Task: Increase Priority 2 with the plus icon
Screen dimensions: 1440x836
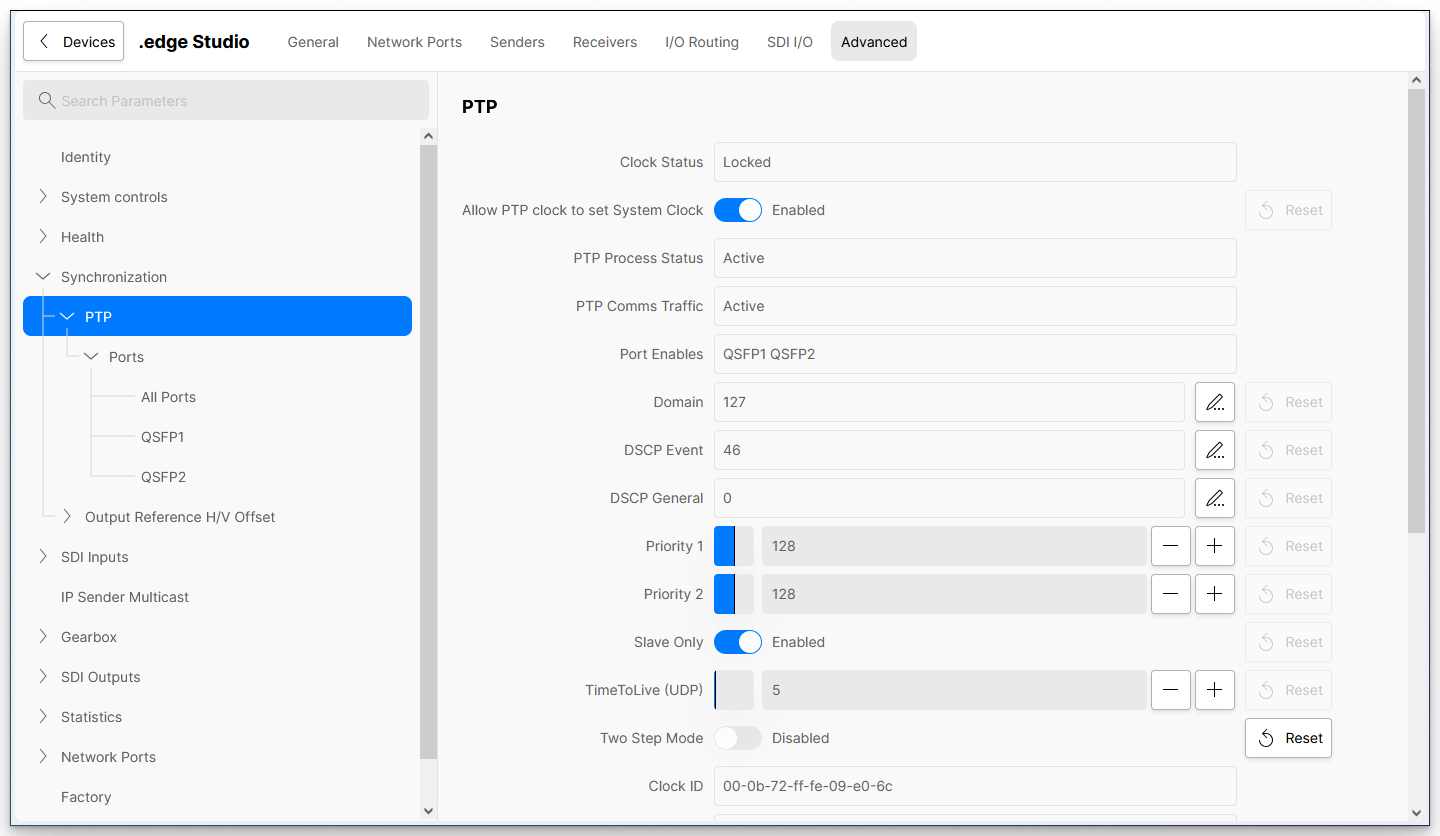Action: click(x=1214, y=594)
